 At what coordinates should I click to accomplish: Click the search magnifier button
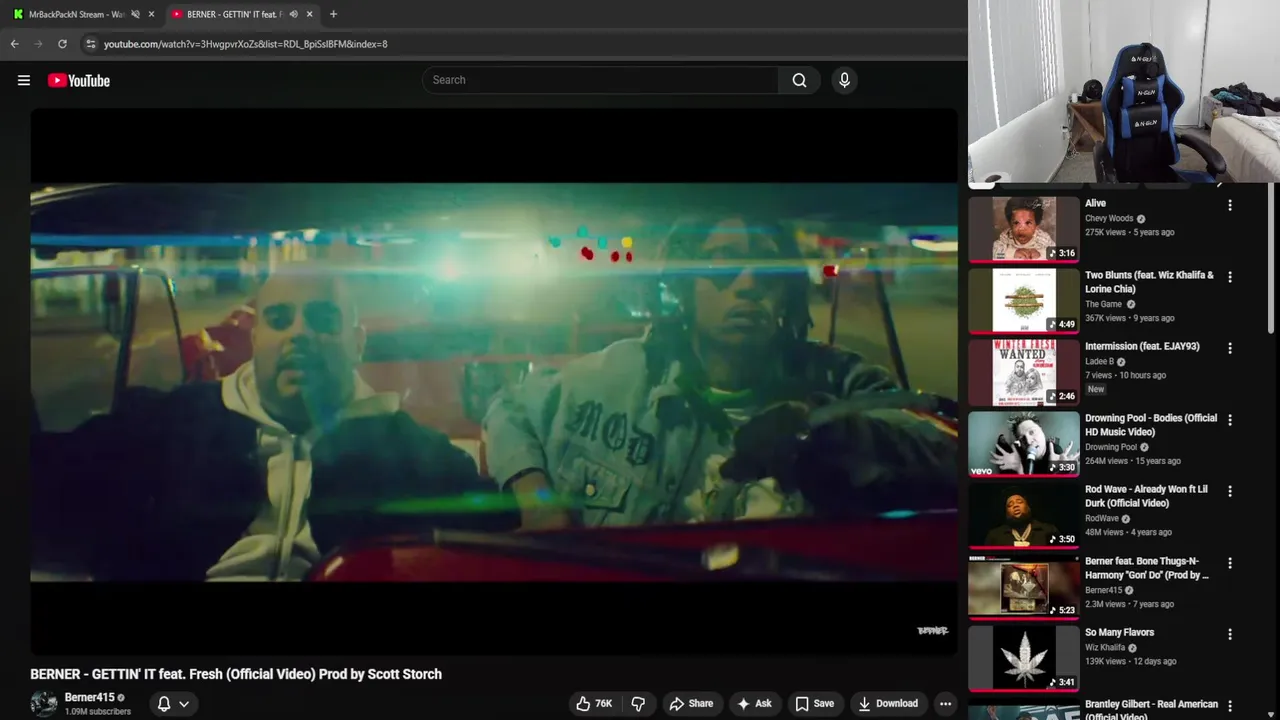click(799, 80)
